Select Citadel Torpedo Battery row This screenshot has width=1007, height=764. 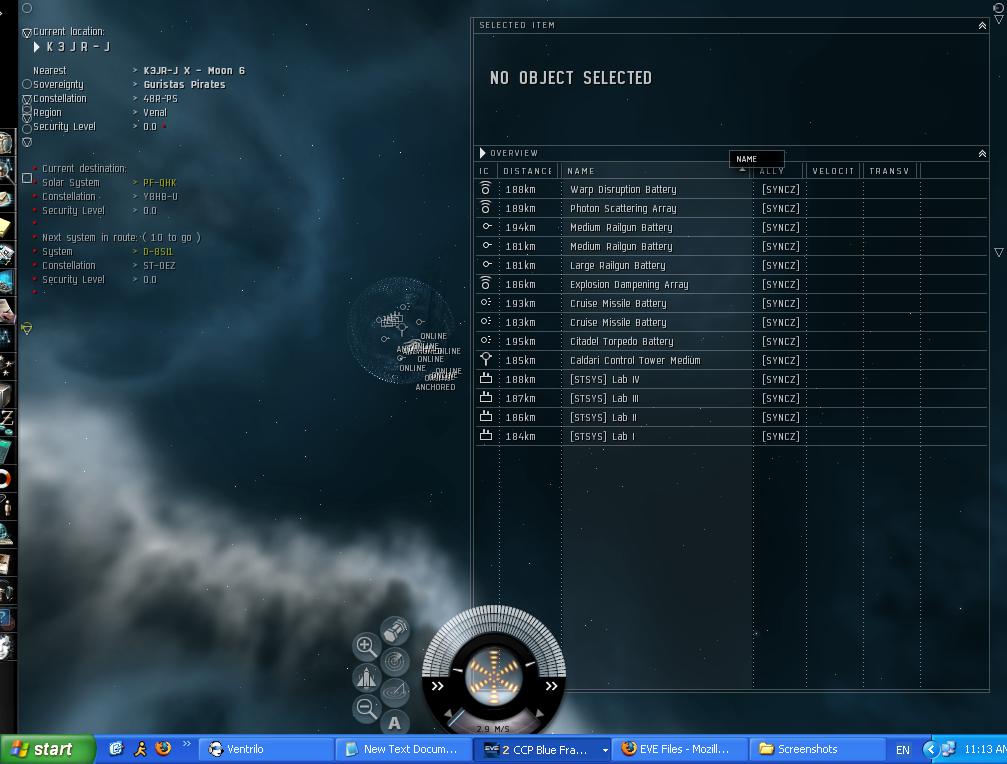(x=731, y=341)
